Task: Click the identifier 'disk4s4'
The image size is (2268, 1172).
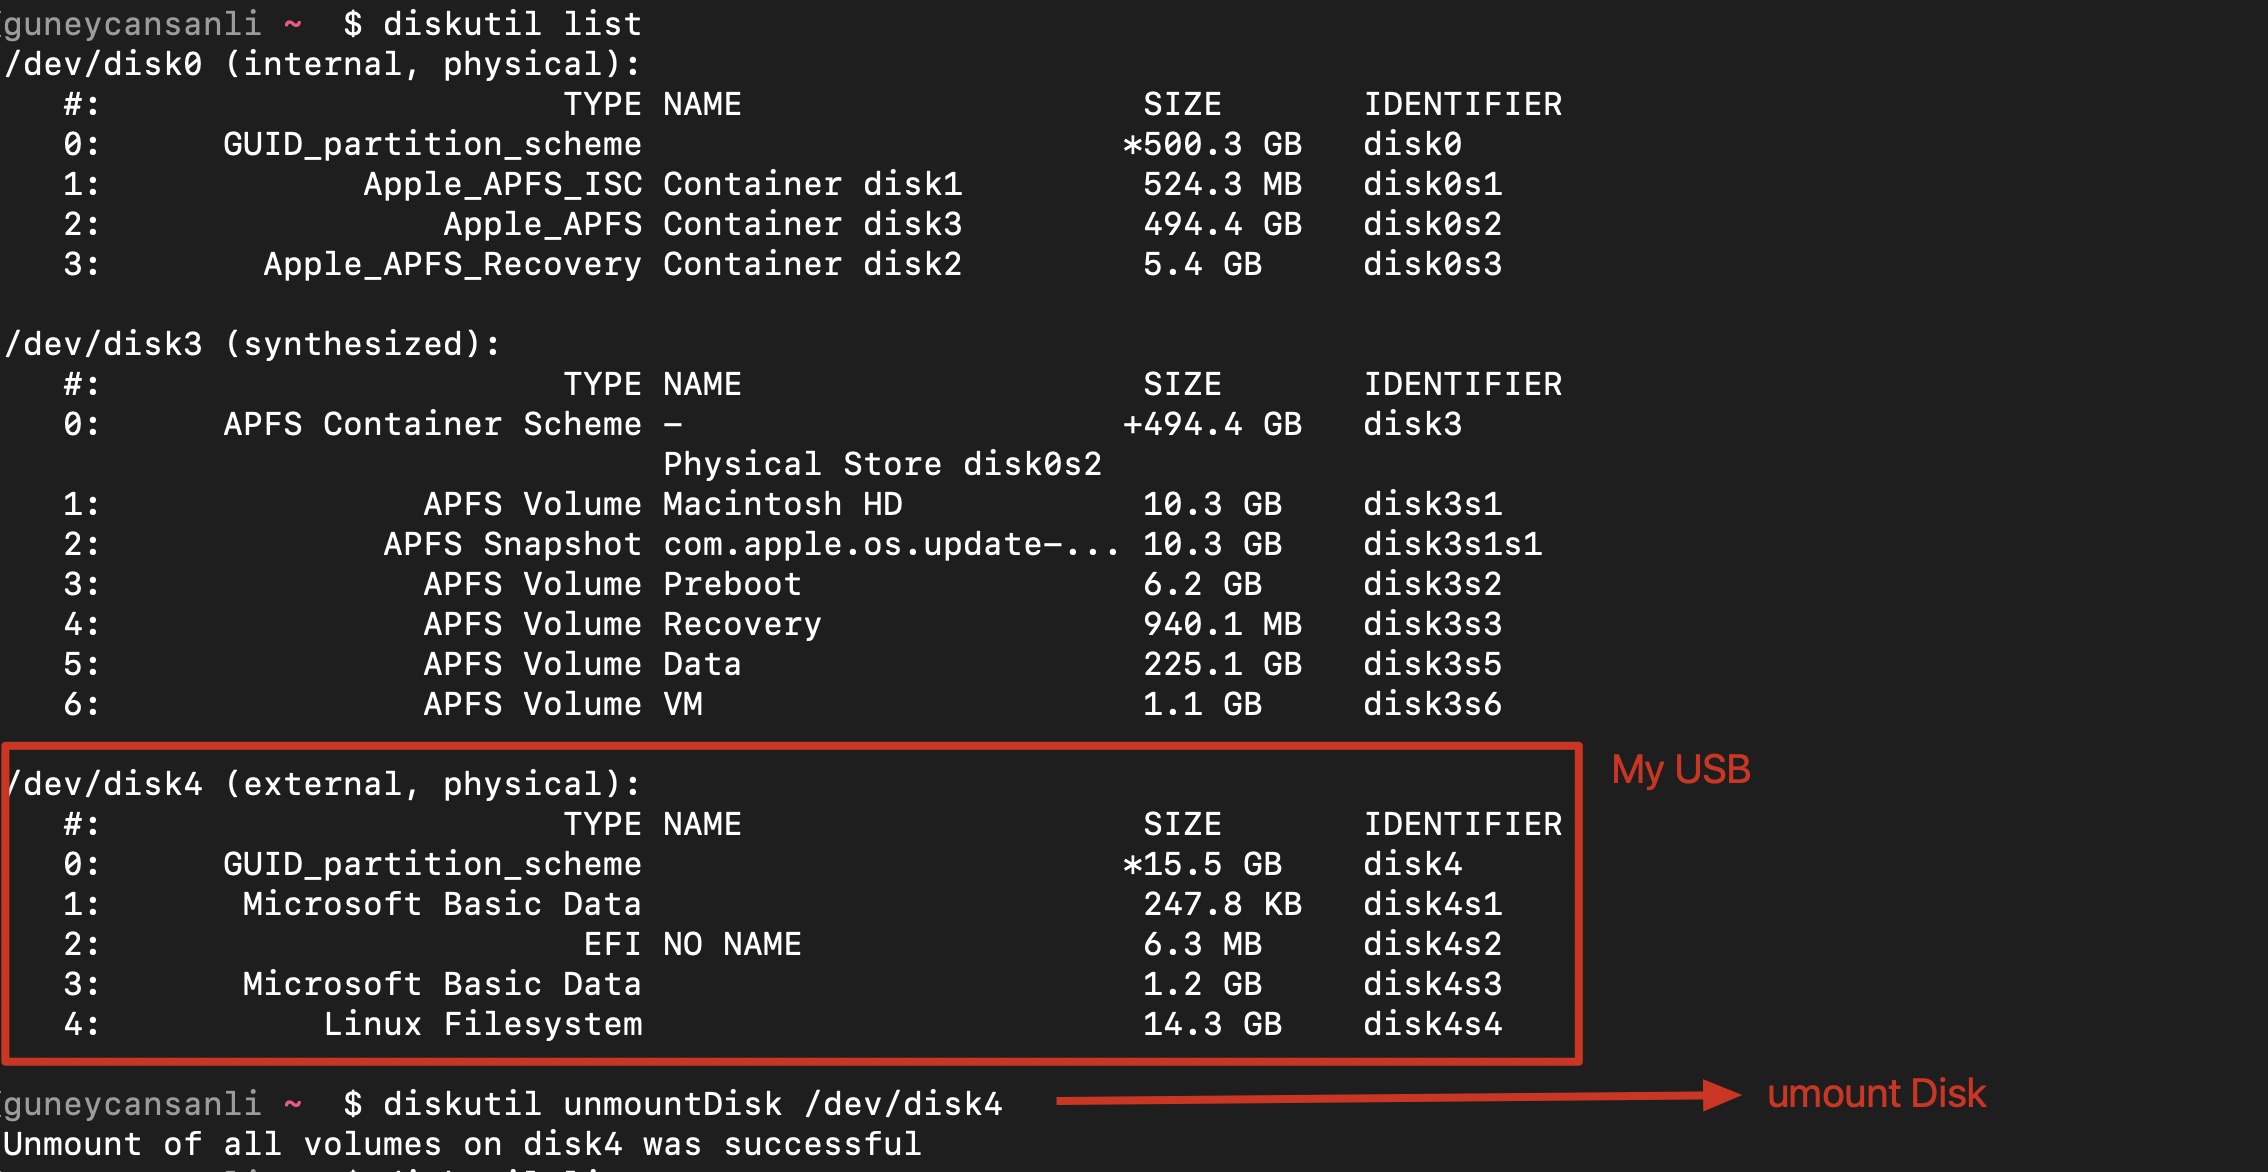Action: pos(1432,1024)
